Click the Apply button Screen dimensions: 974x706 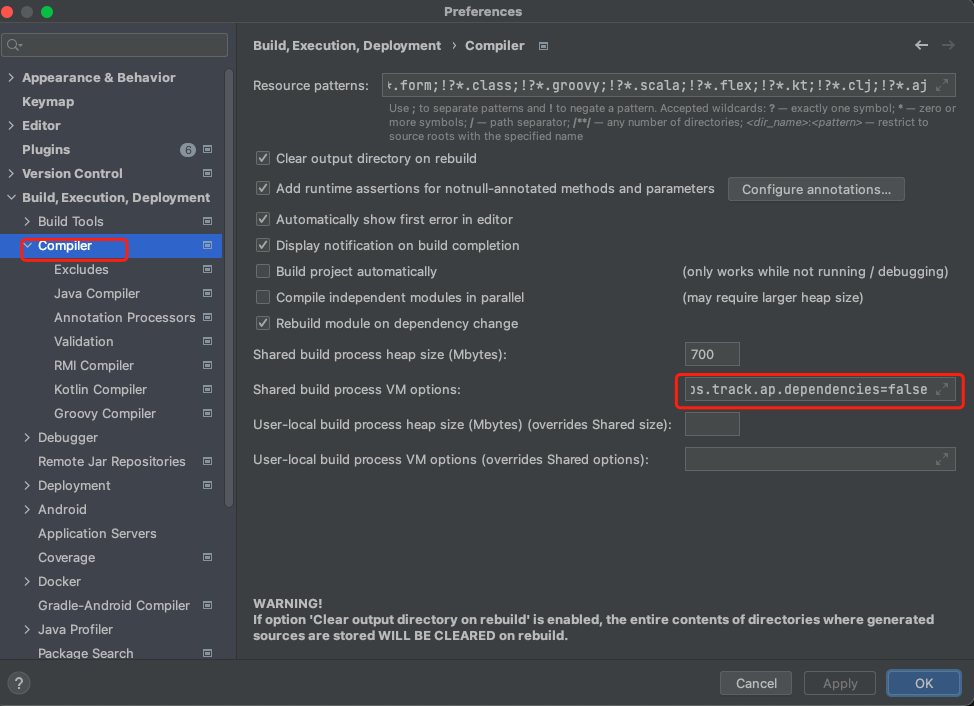[840, 683]
